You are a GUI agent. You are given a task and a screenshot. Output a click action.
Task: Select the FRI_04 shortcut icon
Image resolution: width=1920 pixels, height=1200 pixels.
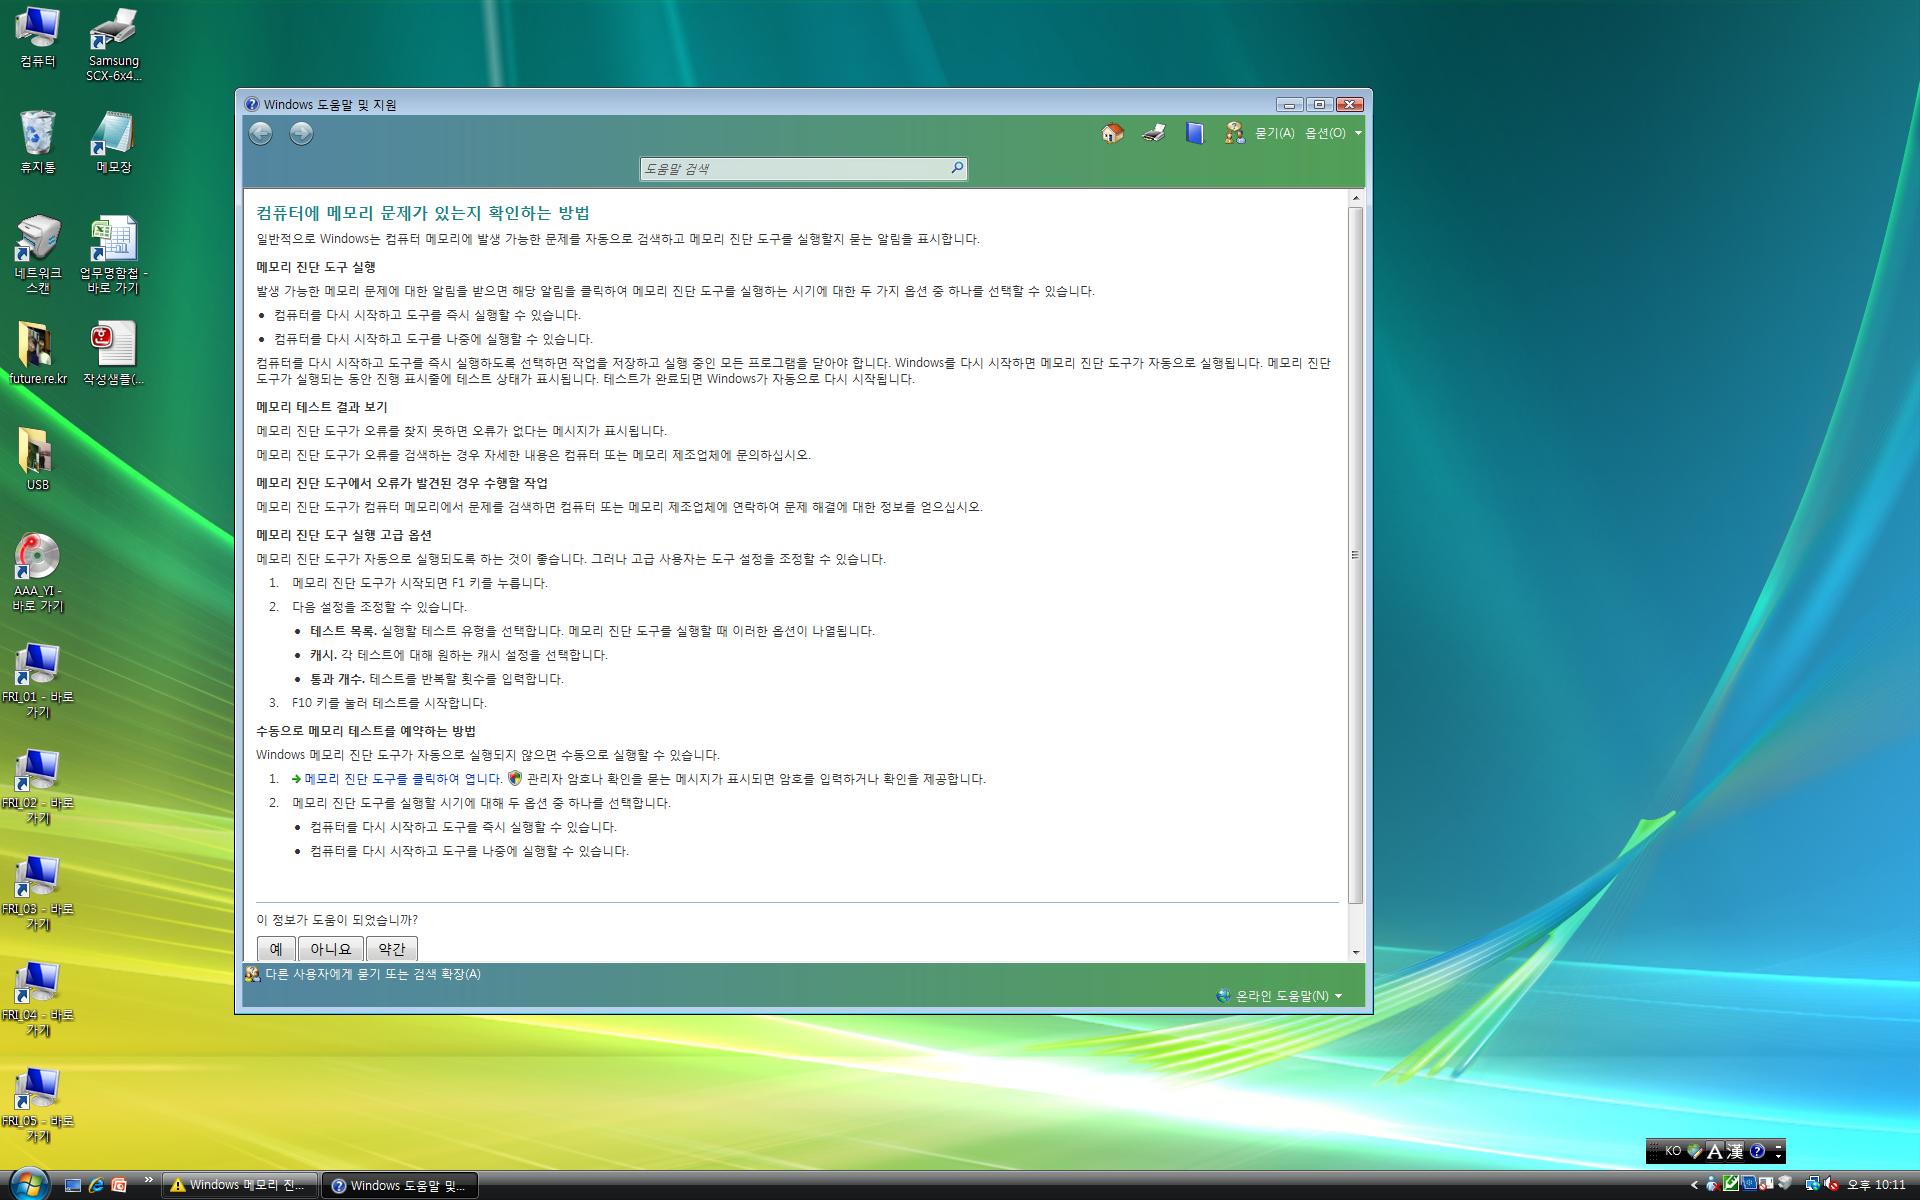click(38, 999)
